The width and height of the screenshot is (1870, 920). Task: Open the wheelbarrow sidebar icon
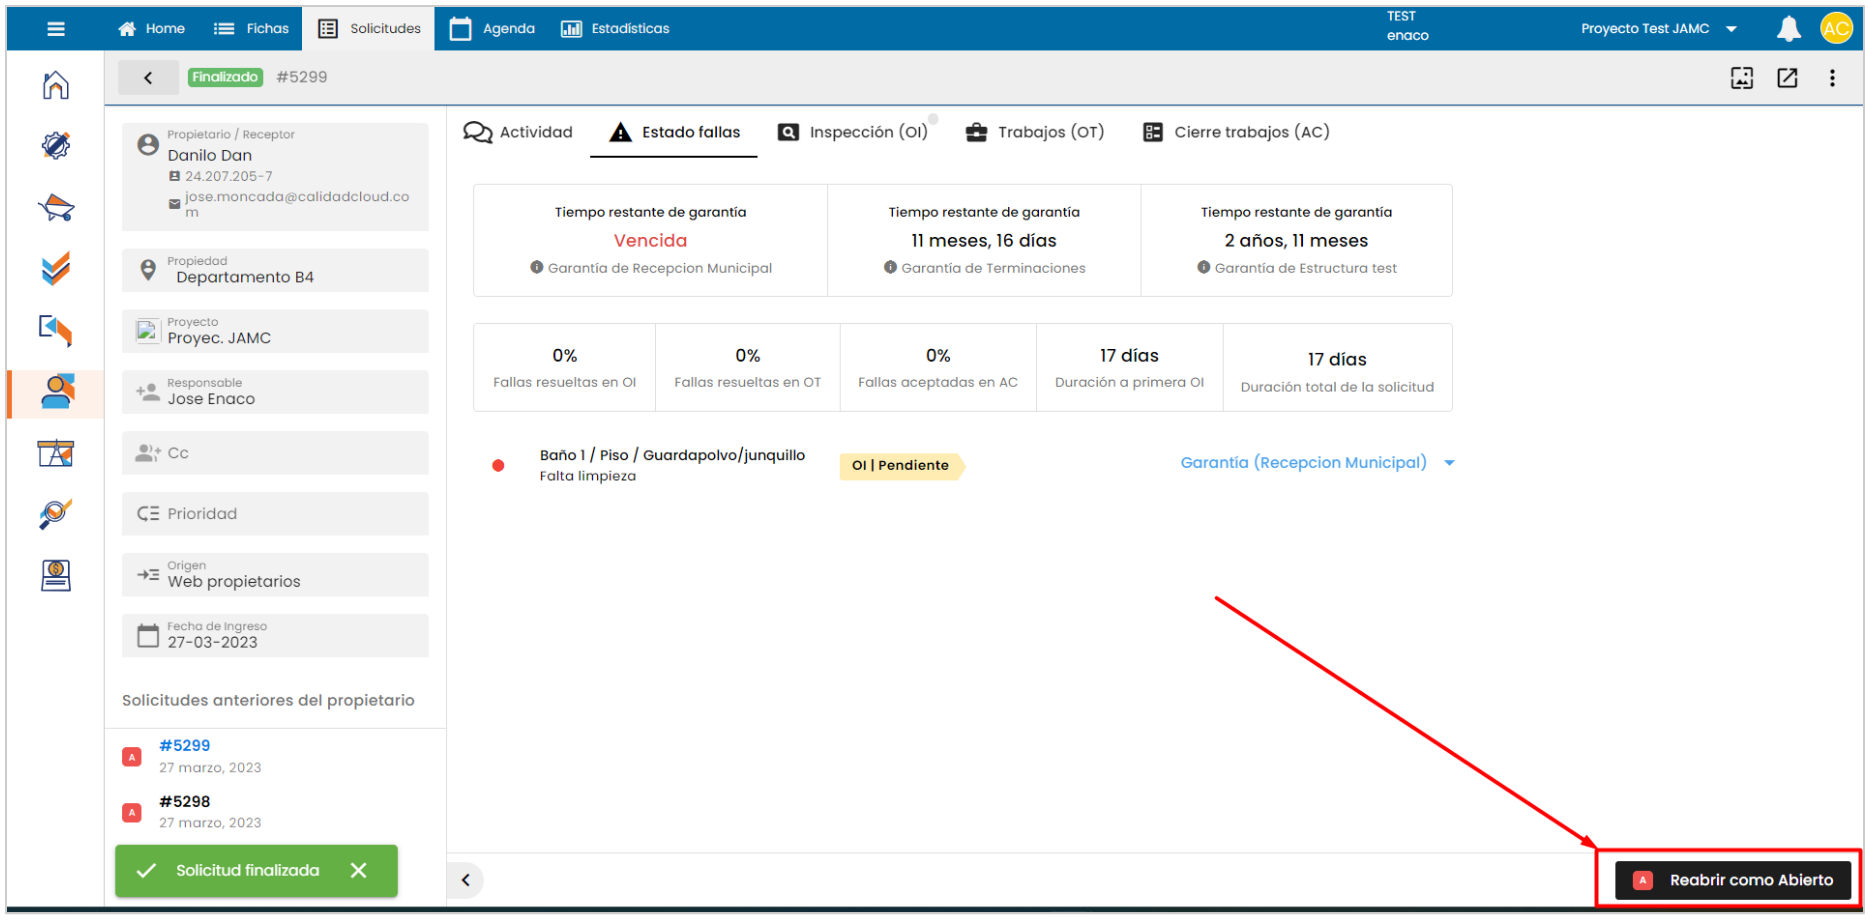pyautogui.click(x=56, y=208)
